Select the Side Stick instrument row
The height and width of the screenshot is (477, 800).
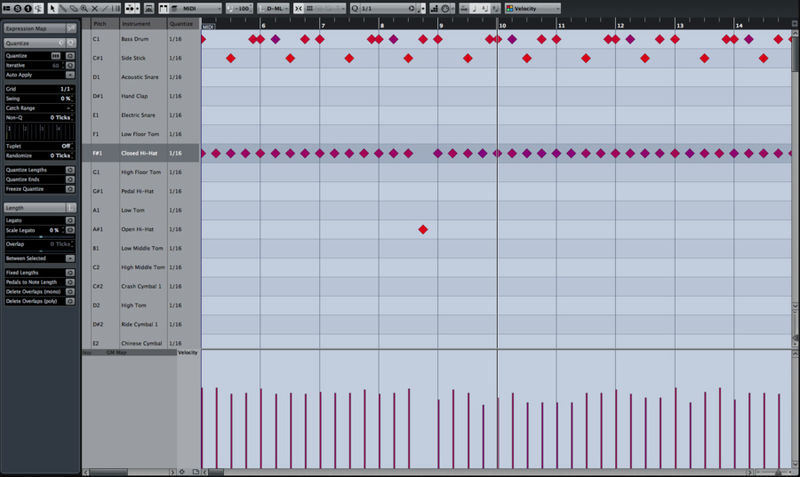140,58
